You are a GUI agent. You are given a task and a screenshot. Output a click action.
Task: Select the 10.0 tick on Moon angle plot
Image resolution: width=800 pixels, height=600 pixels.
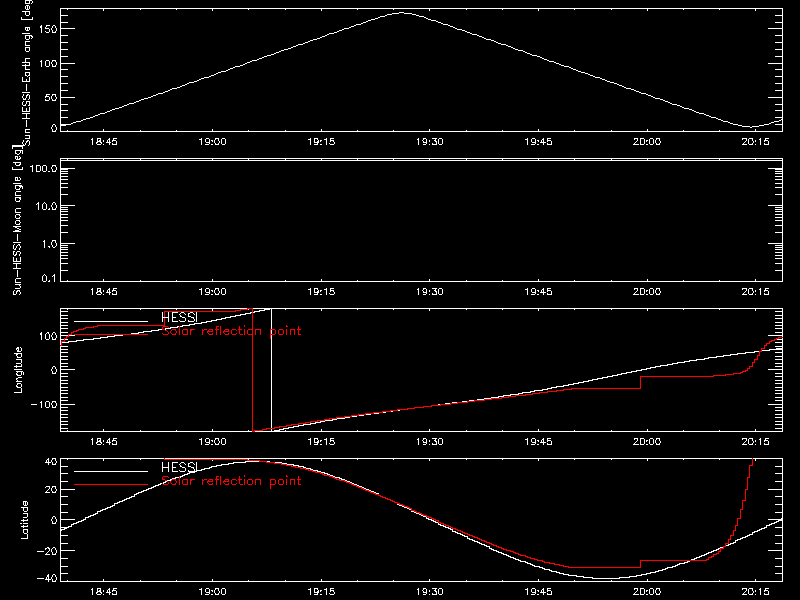point(46,206)
